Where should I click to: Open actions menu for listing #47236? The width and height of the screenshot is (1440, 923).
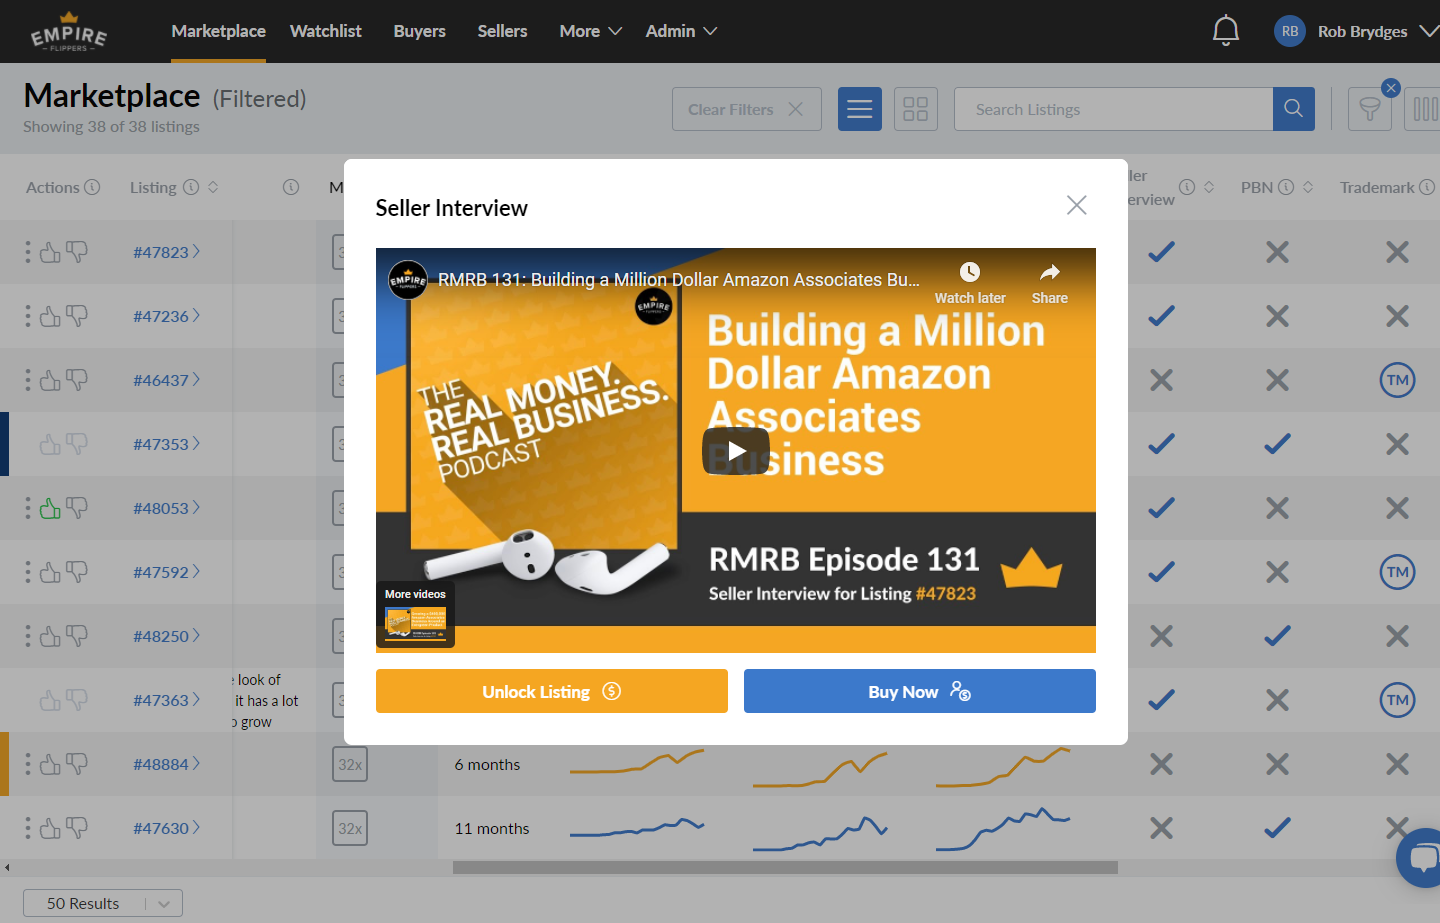pos(28,316)
